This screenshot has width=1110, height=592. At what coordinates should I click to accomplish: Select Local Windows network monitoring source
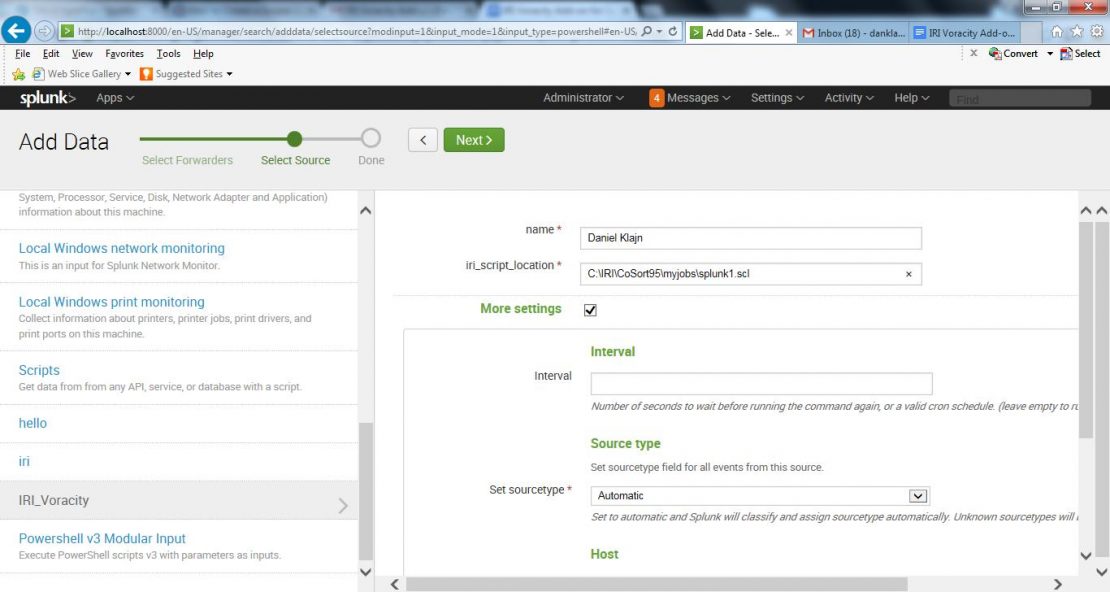122,249
